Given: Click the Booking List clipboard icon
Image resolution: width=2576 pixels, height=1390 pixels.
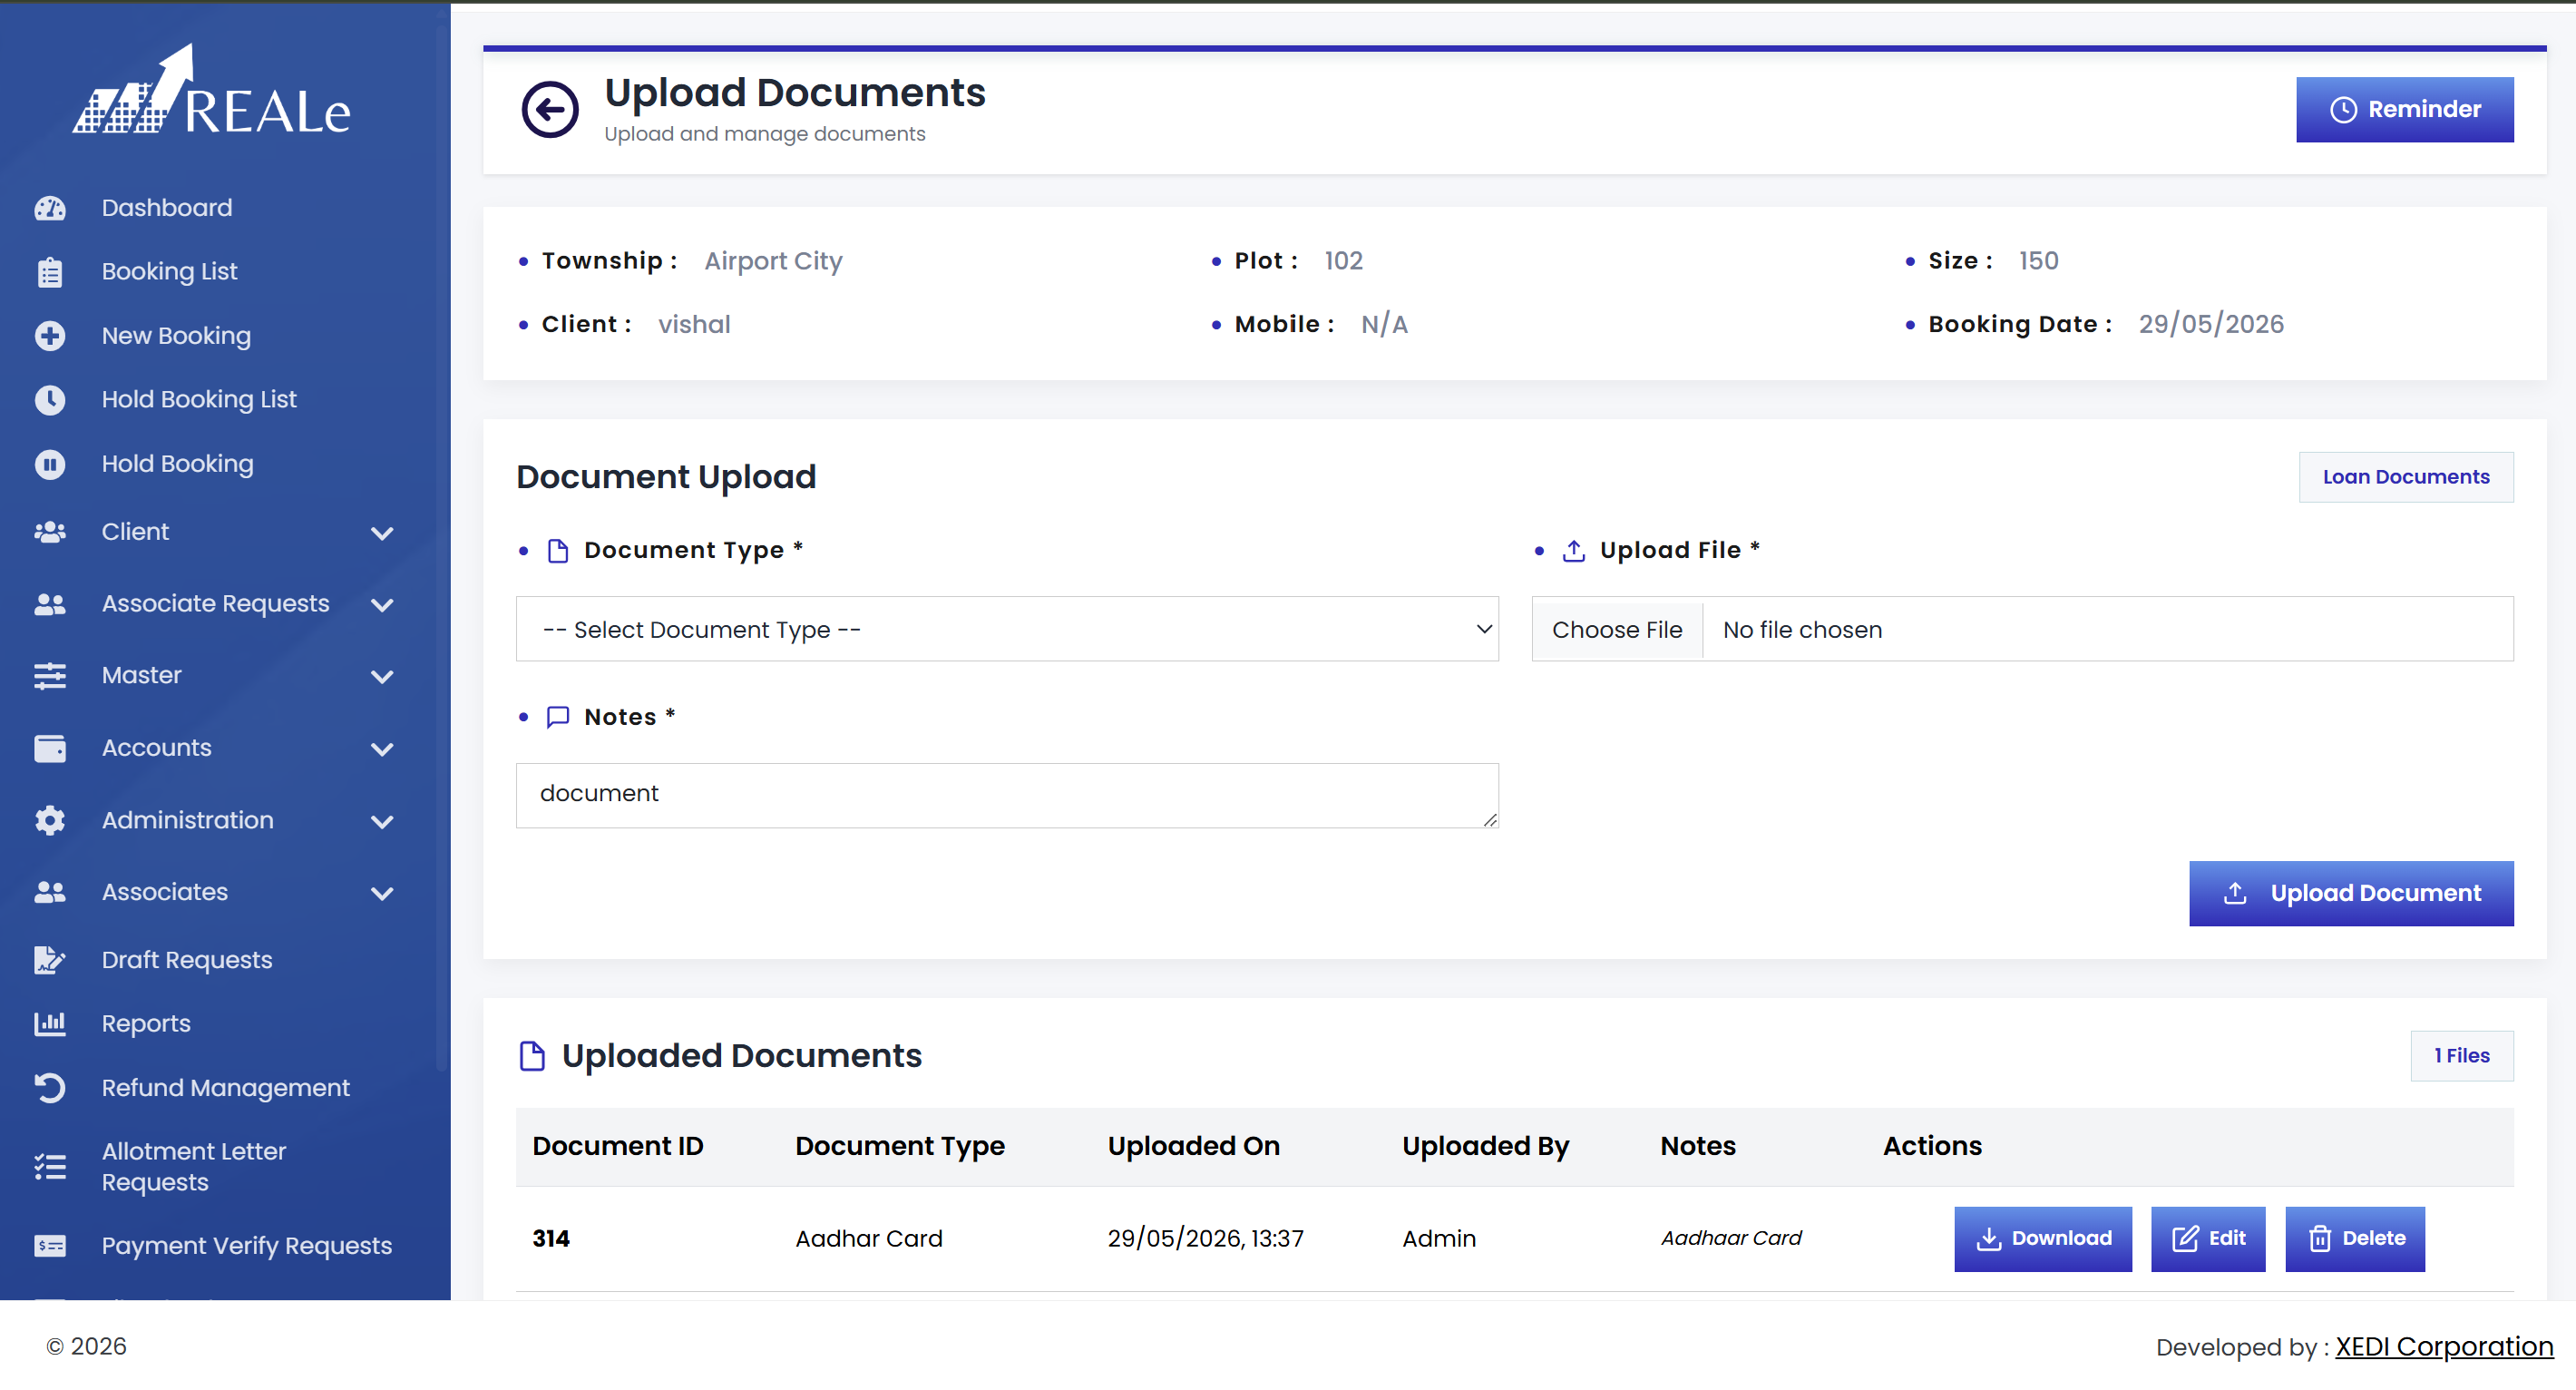Looking at the screenshot, I should 50,272.
